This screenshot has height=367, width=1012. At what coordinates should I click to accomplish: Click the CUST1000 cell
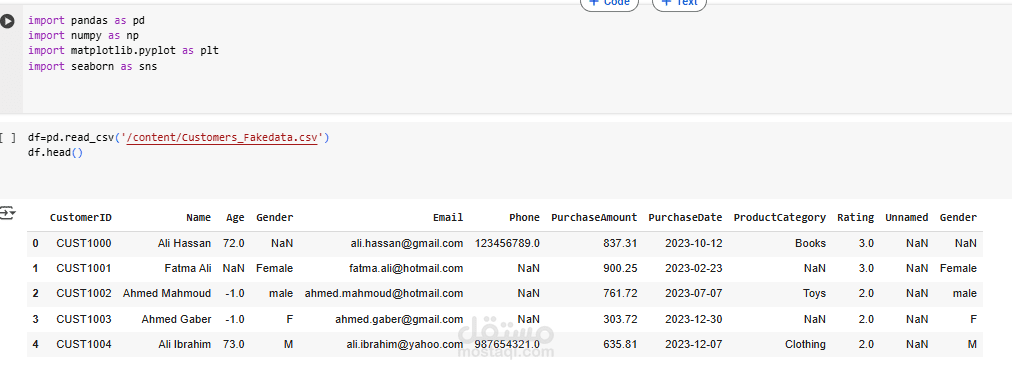[84, 243]
